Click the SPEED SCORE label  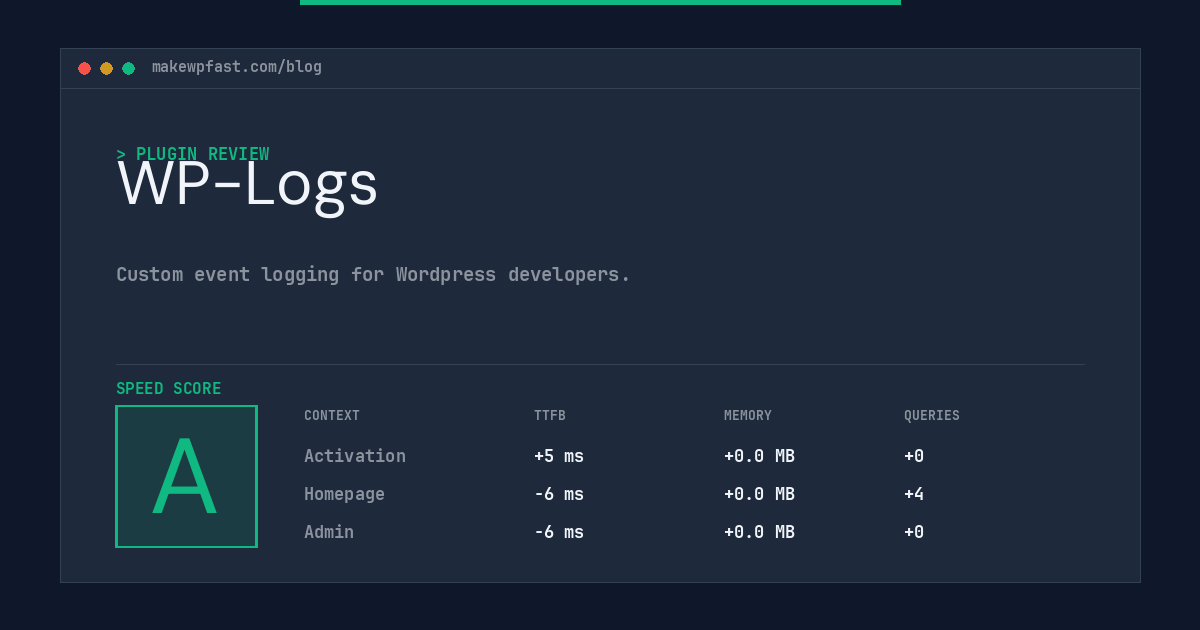[169, 389]
